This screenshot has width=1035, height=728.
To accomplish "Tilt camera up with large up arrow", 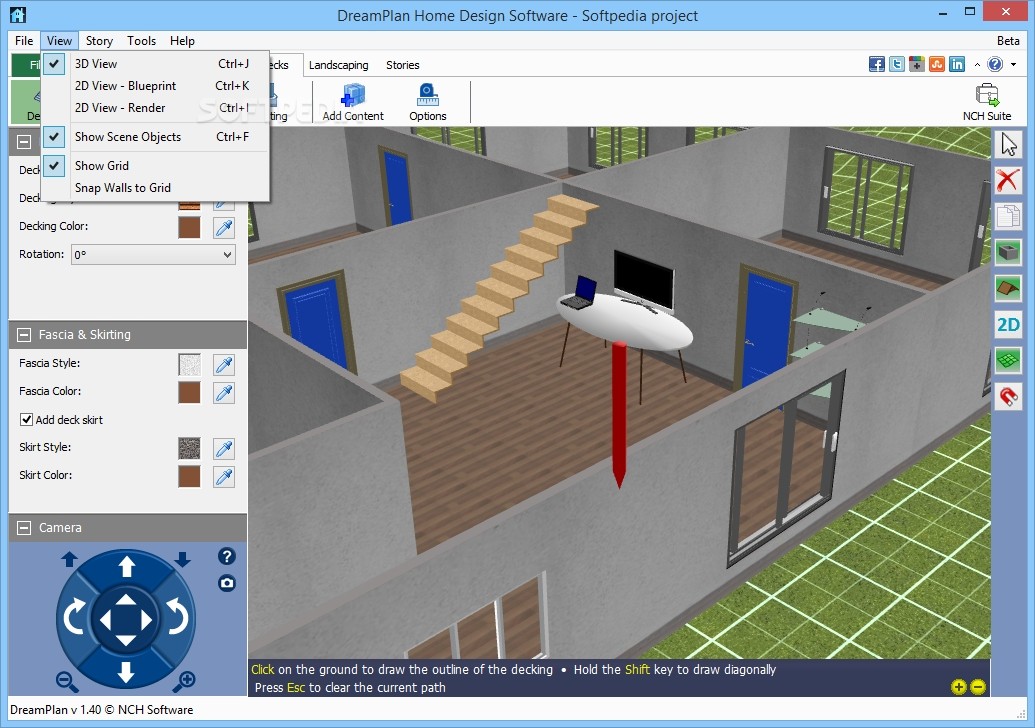I will click(126, 566).
